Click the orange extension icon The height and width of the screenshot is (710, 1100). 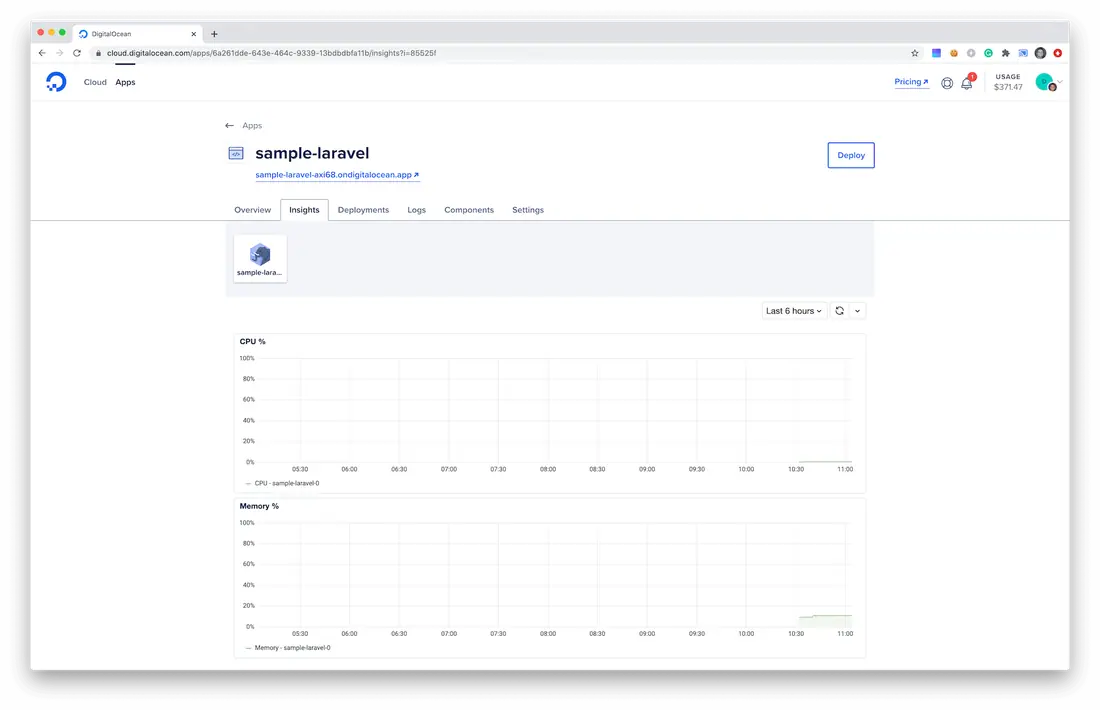(953, 53)
